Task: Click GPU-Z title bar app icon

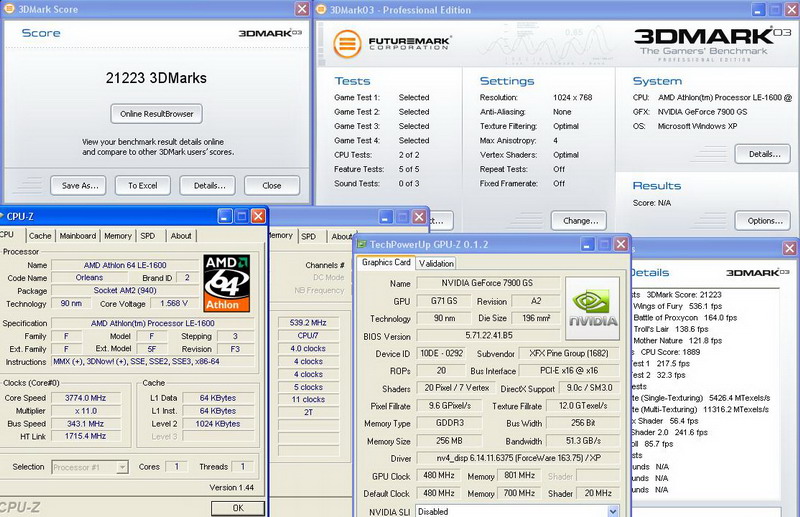Action: (x=362, y=244)
